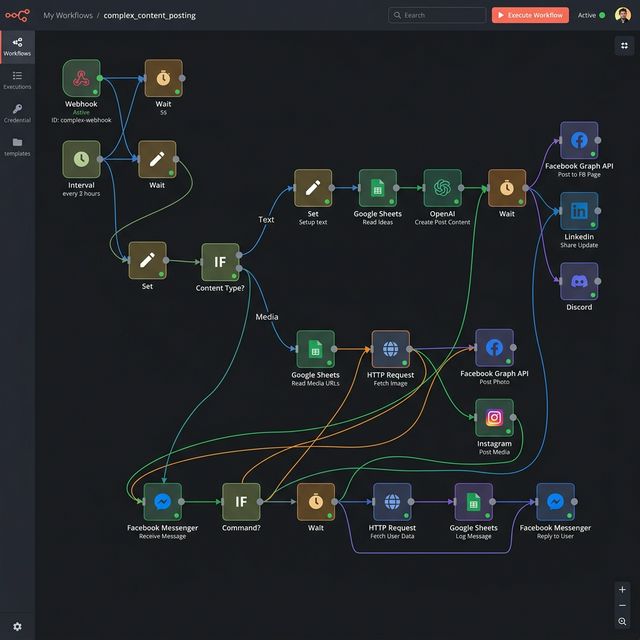Open the user avatar menu
Image resolution: width=640 pixels, height=640 pixels.
pyautogui.click(x=623, y=15)
